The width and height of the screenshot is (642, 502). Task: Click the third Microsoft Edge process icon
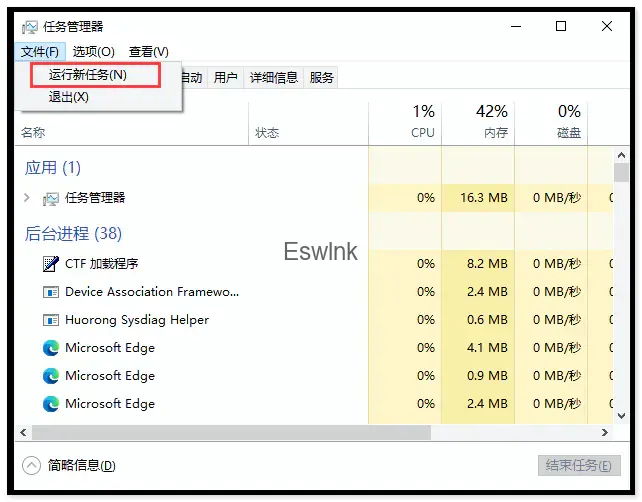[x=51, y=404]
